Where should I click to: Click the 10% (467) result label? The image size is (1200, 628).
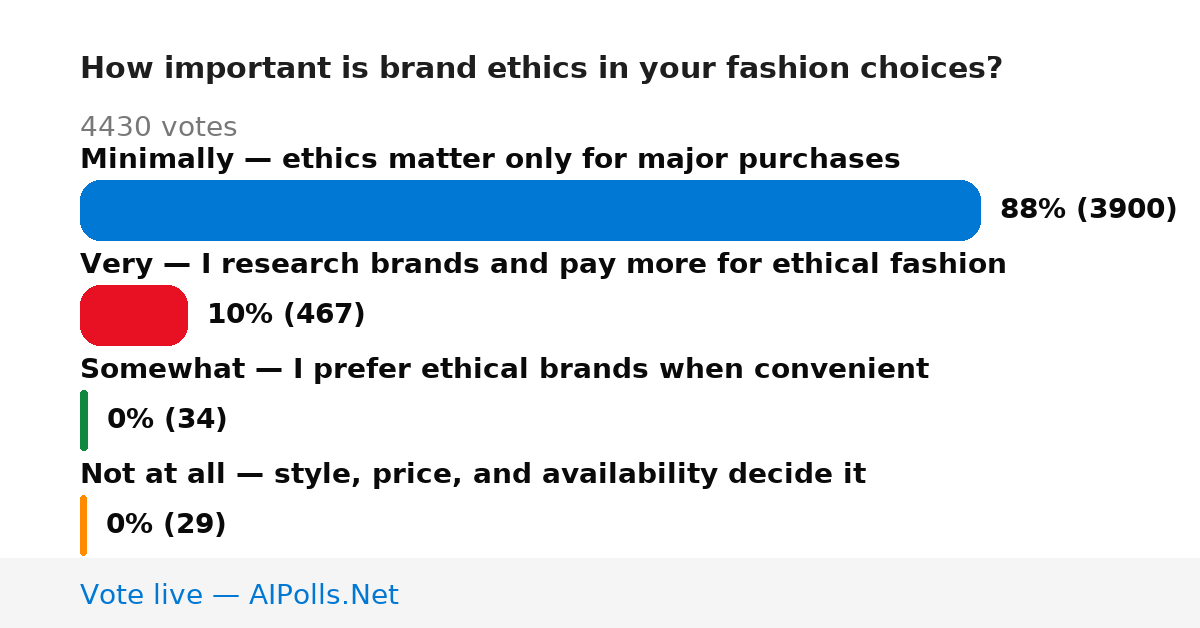(x=286, y=315)
